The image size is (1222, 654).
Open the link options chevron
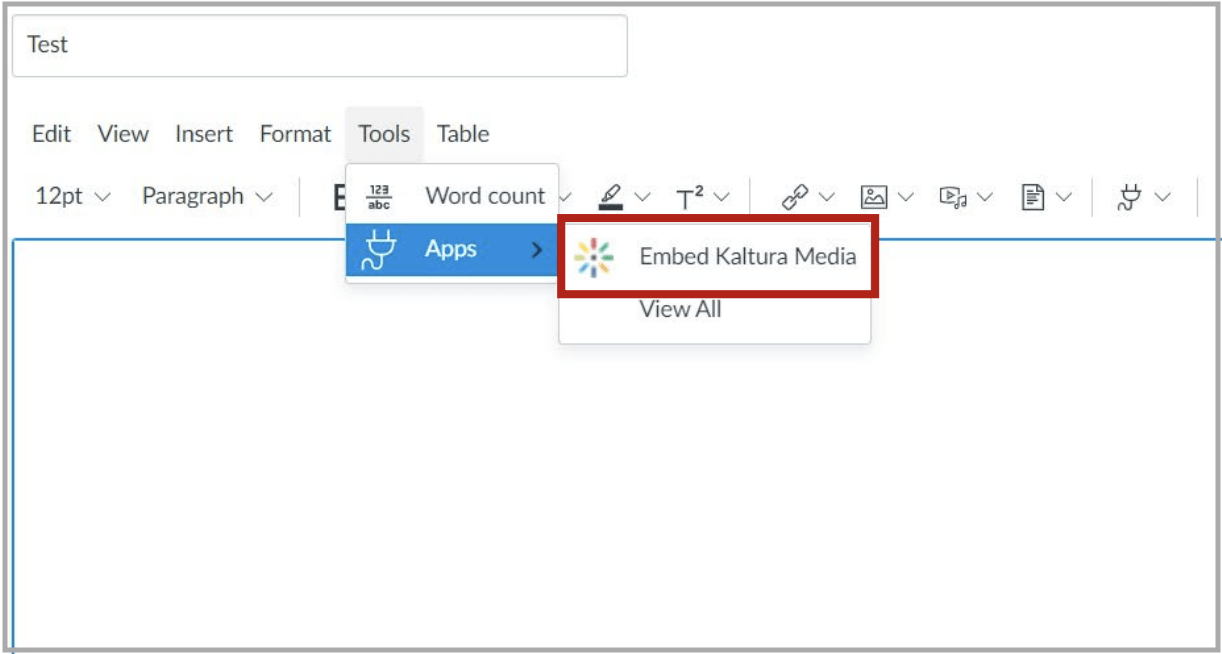point(826,197)
